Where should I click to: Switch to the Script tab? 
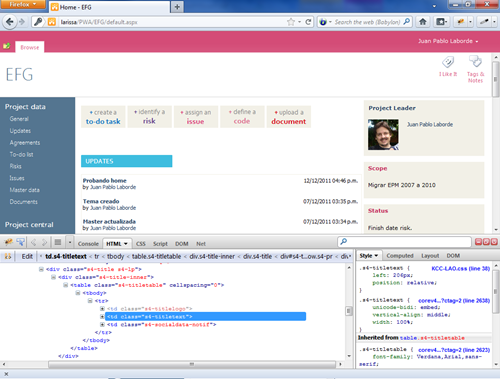point(160,244)
